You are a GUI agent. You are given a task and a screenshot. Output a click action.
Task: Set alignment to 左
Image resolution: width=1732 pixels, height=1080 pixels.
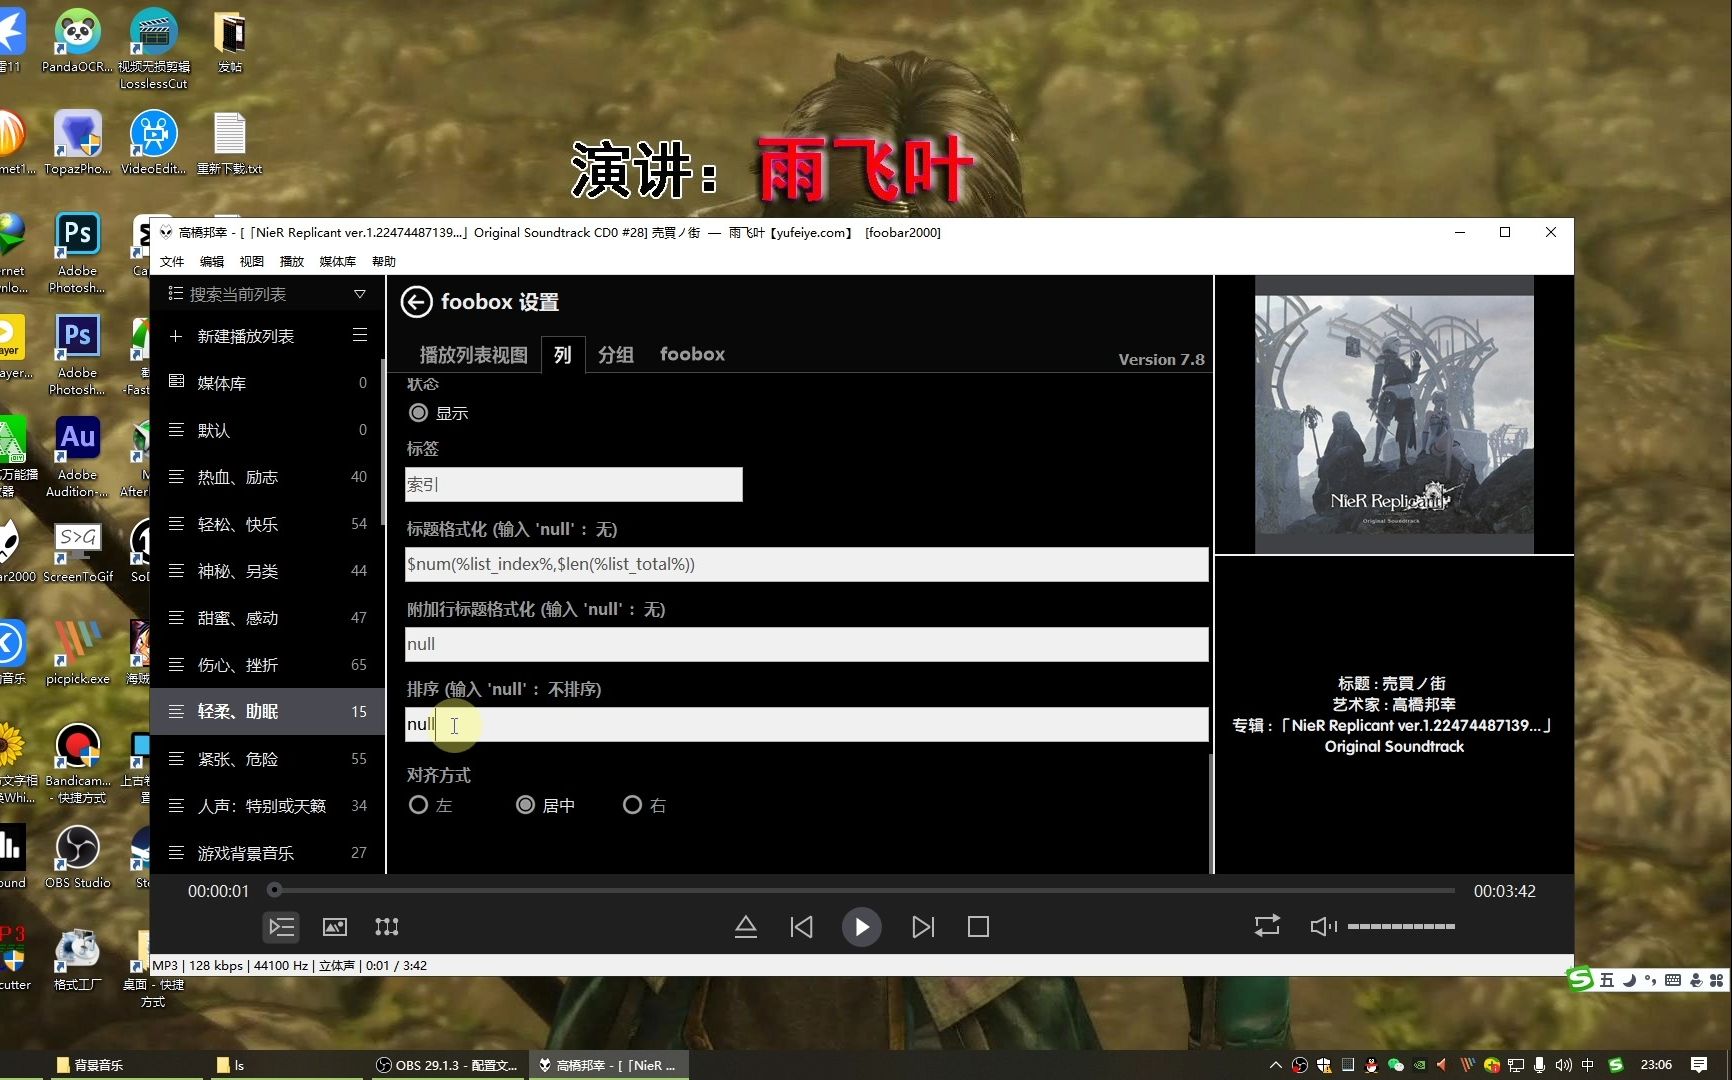point(418,805)
